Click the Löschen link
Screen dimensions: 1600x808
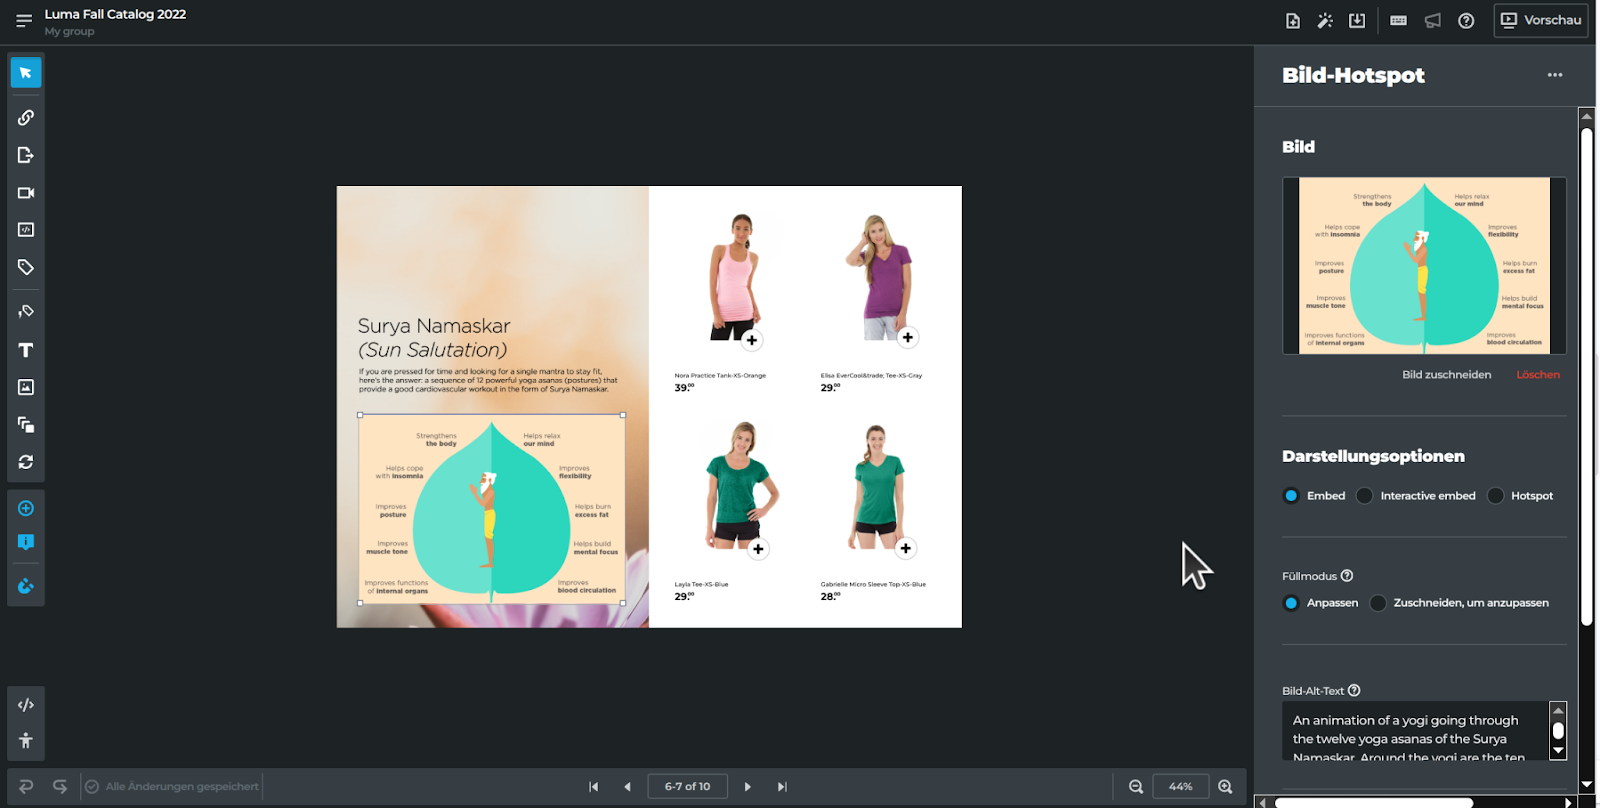[1537, 375]
